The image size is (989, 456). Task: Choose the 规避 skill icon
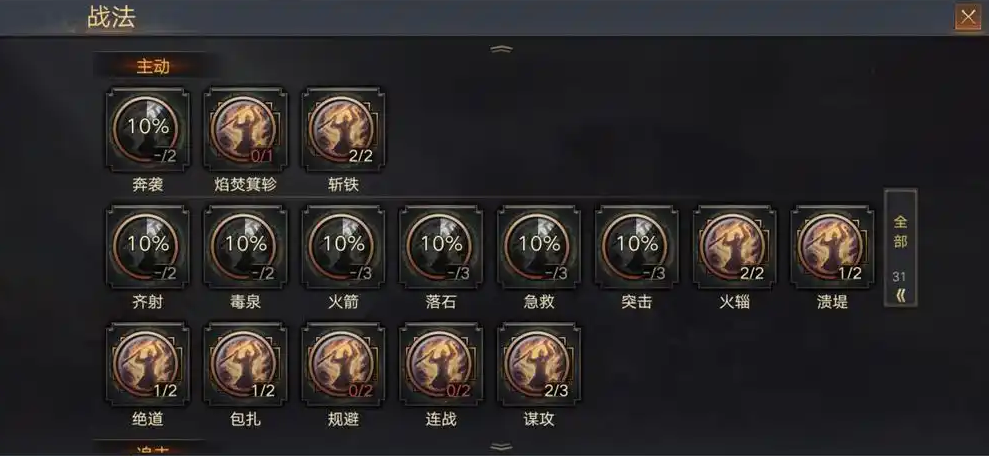click(x=343, y=365)
